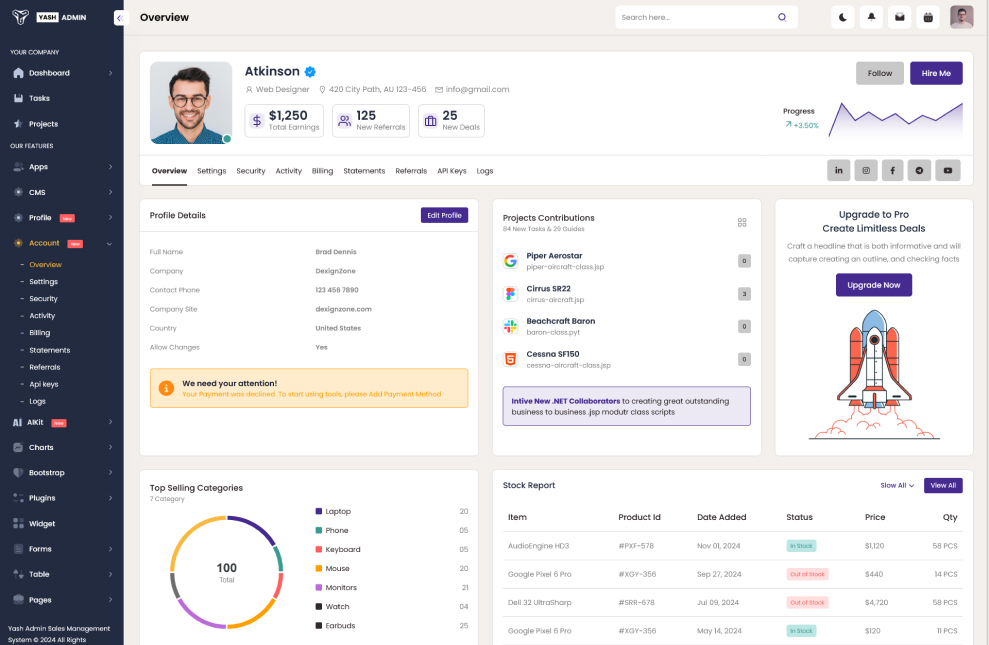Expand the Forms sidebar menu

coord(62,549)
